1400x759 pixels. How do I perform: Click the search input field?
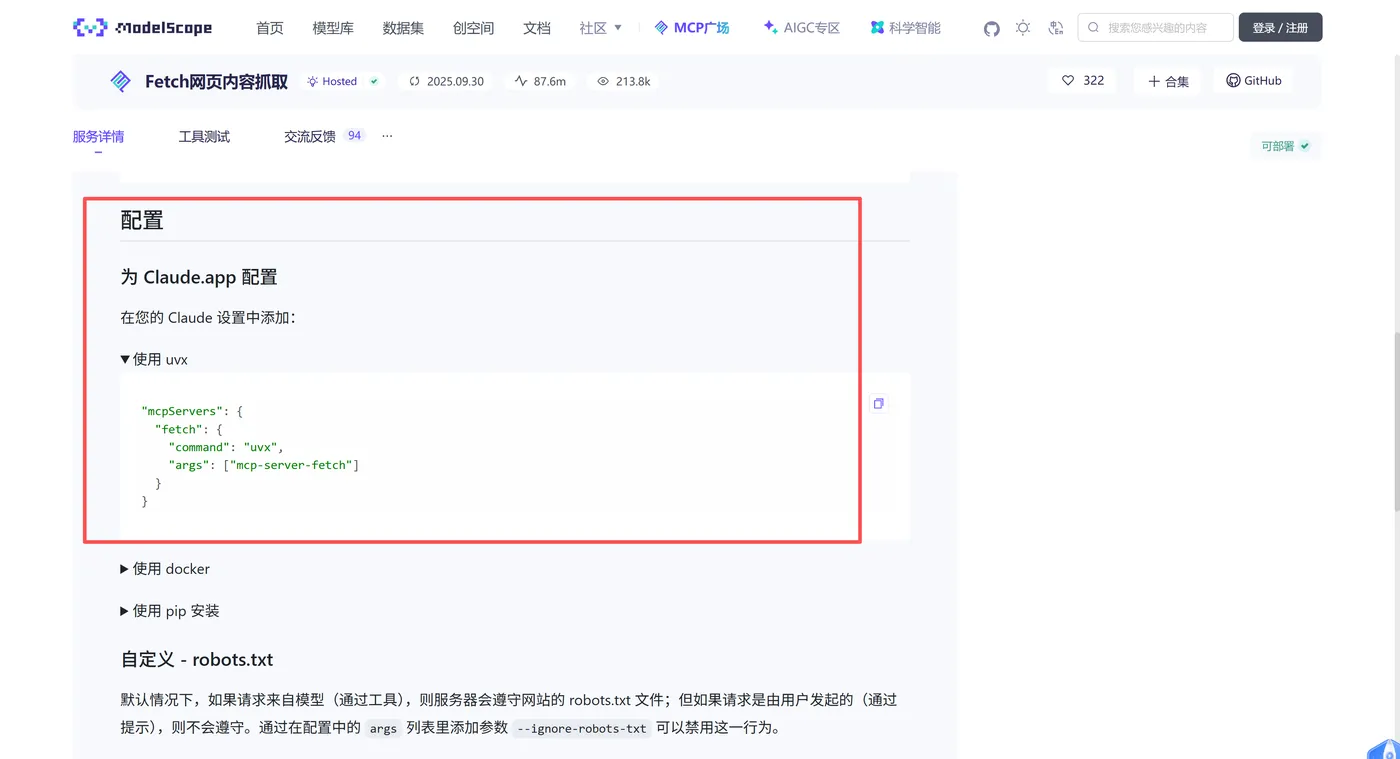click(x=1155, y=28)
